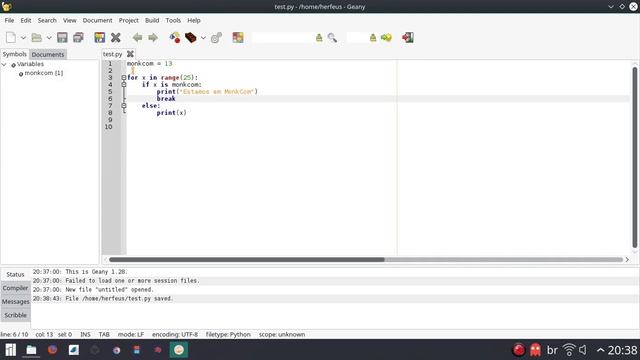This screenshot has width=640, height=360.
Task: Click the Run/Execute gears icon
Action: [216, 38]
